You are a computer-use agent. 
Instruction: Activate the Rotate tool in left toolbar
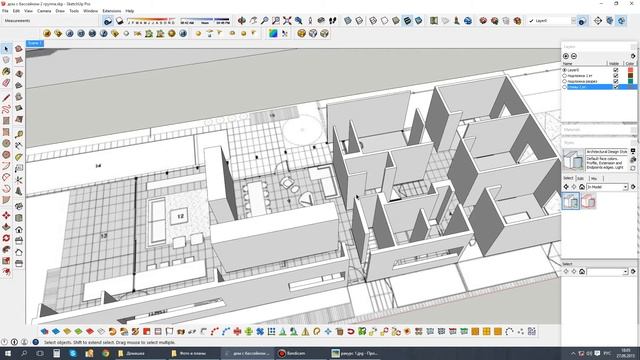6,238
